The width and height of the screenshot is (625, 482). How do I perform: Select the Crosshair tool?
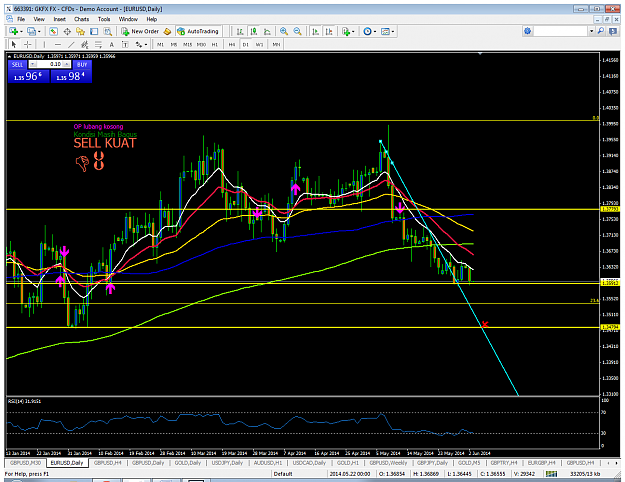pos(27,44)
